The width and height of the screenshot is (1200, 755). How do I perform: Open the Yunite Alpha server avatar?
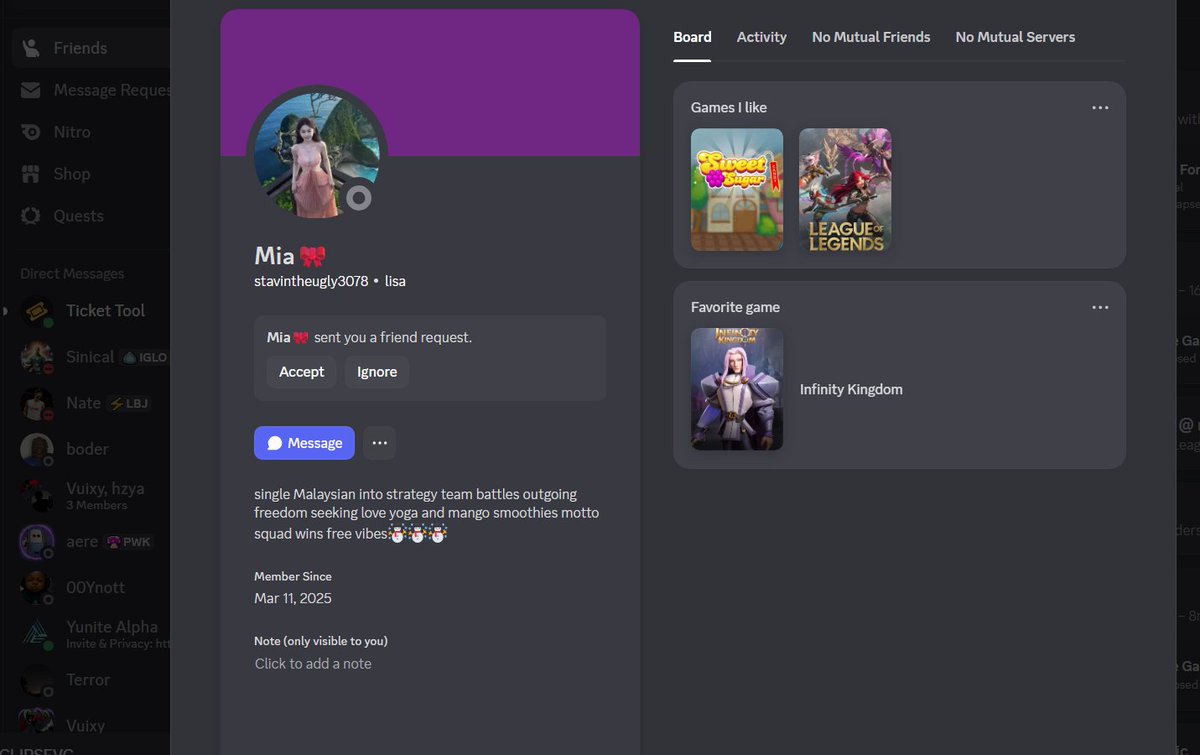coord(36,633)
